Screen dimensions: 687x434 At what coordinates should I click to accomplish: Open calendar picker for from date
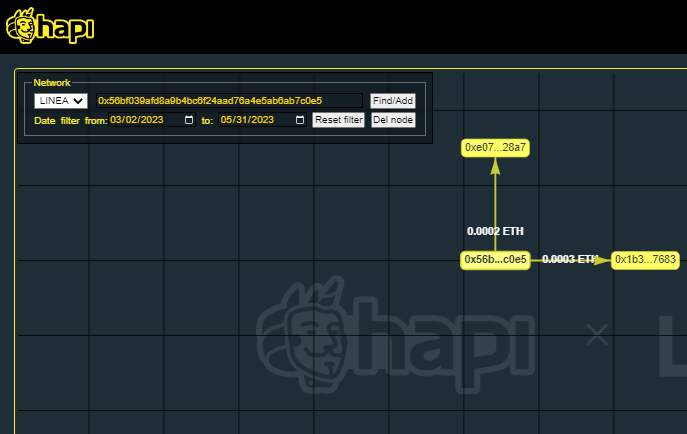tap(189, 120)
